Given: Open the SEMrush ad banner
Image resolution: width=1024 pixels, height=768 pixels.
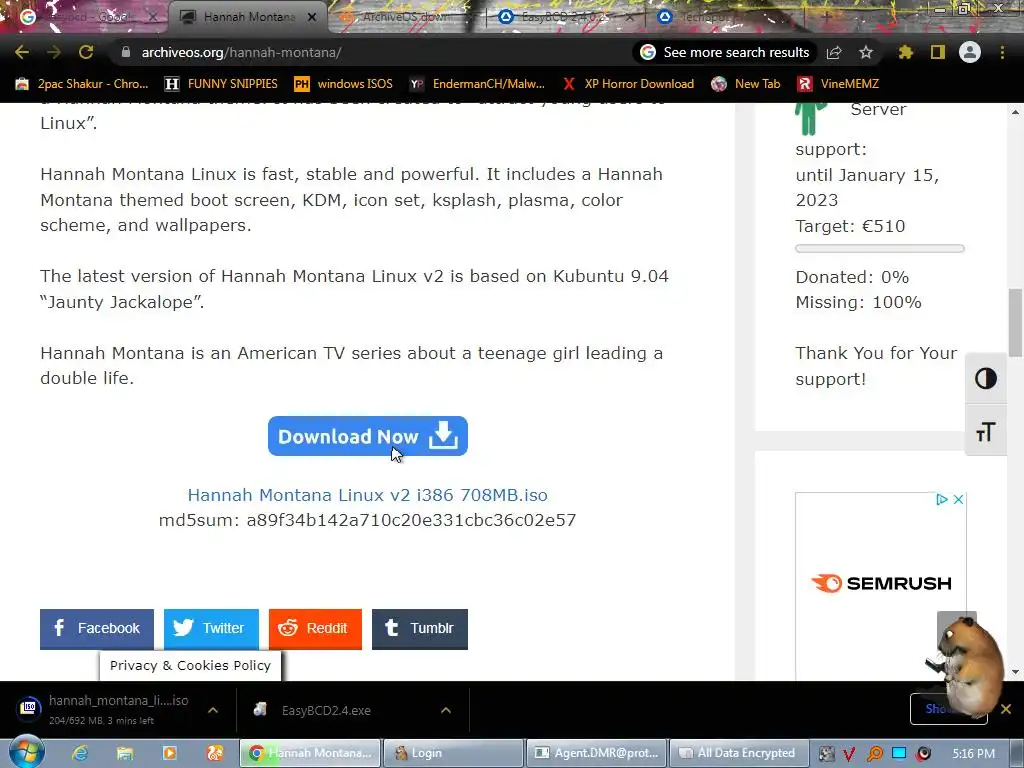Looking at the screenshot, I should coord(880,583).
